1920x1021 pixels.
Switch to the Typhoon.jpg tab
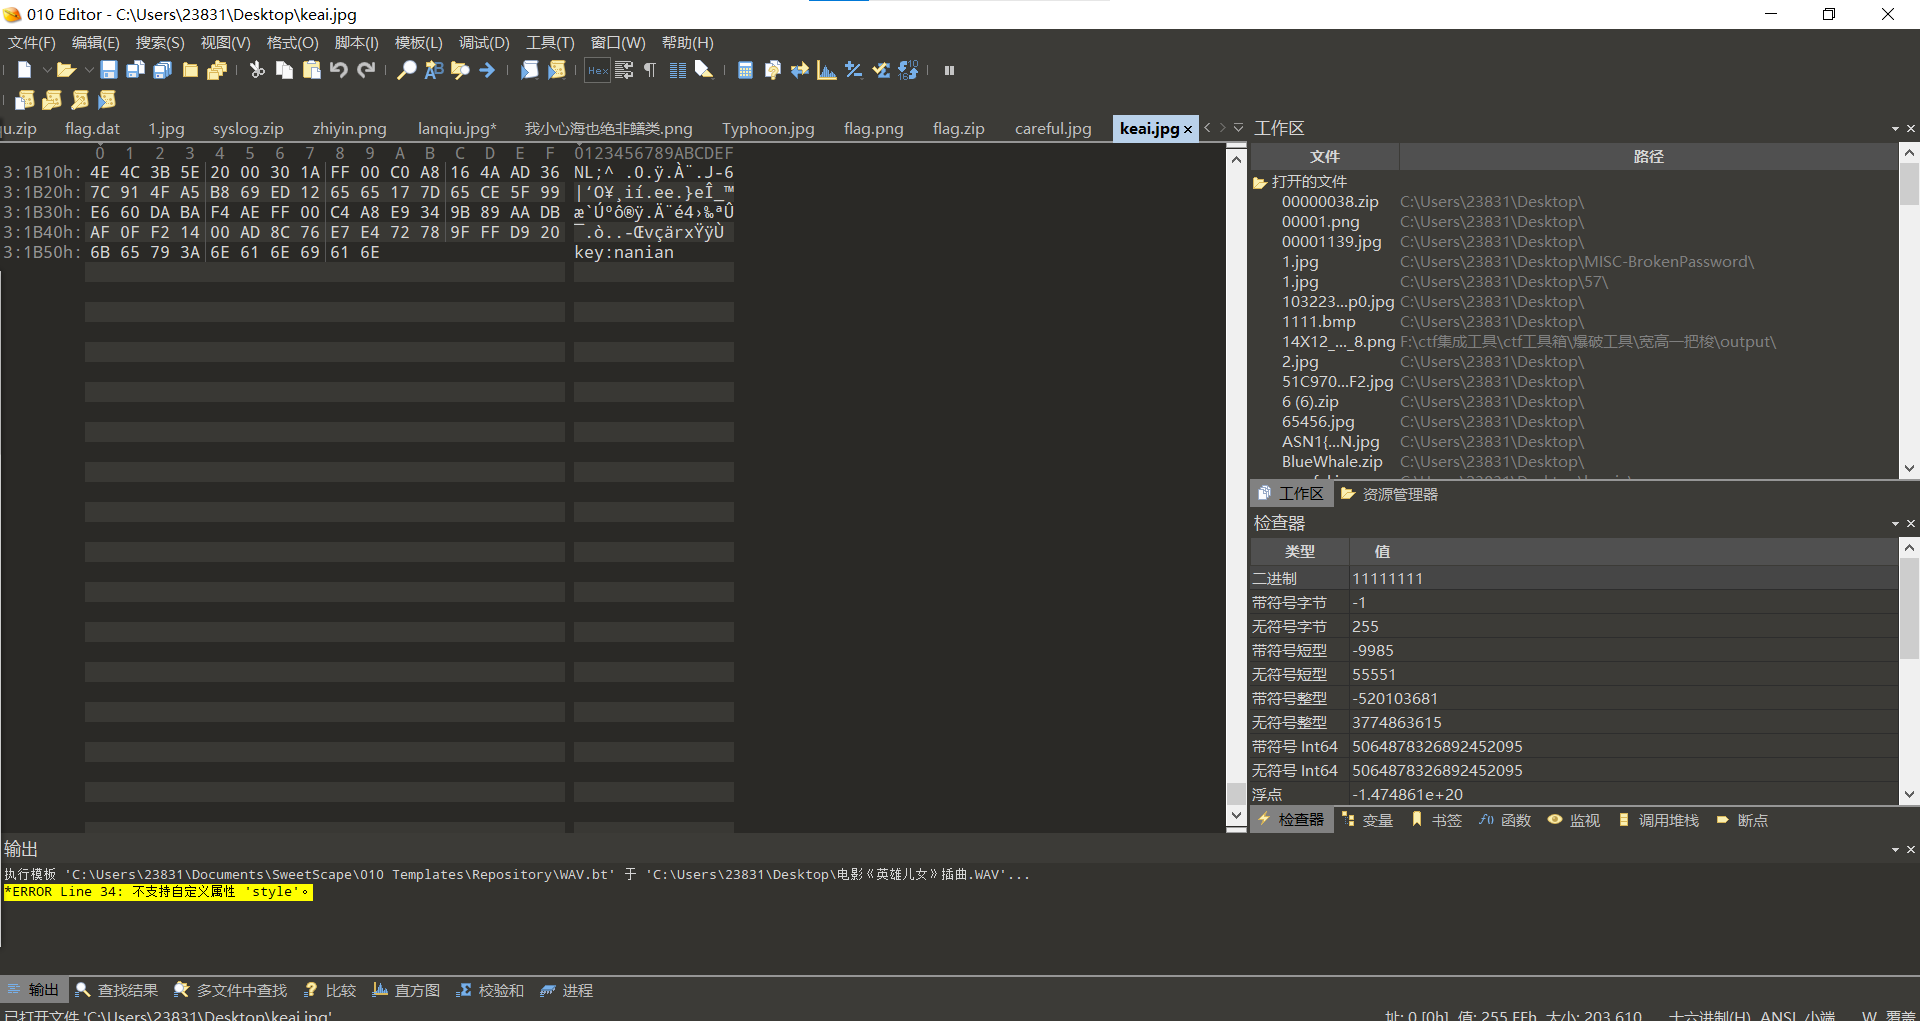coord(768,129)
